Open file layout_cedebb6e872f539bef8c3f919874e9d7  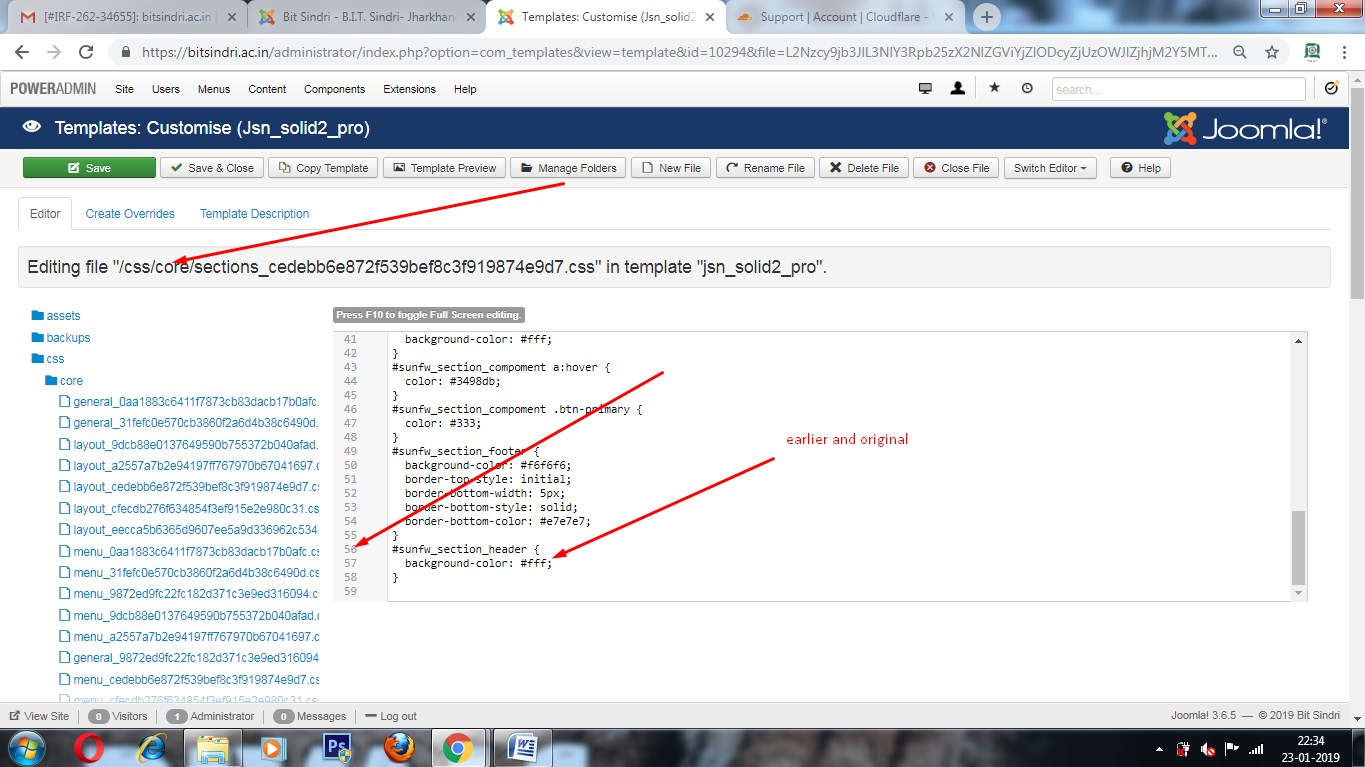189,487
